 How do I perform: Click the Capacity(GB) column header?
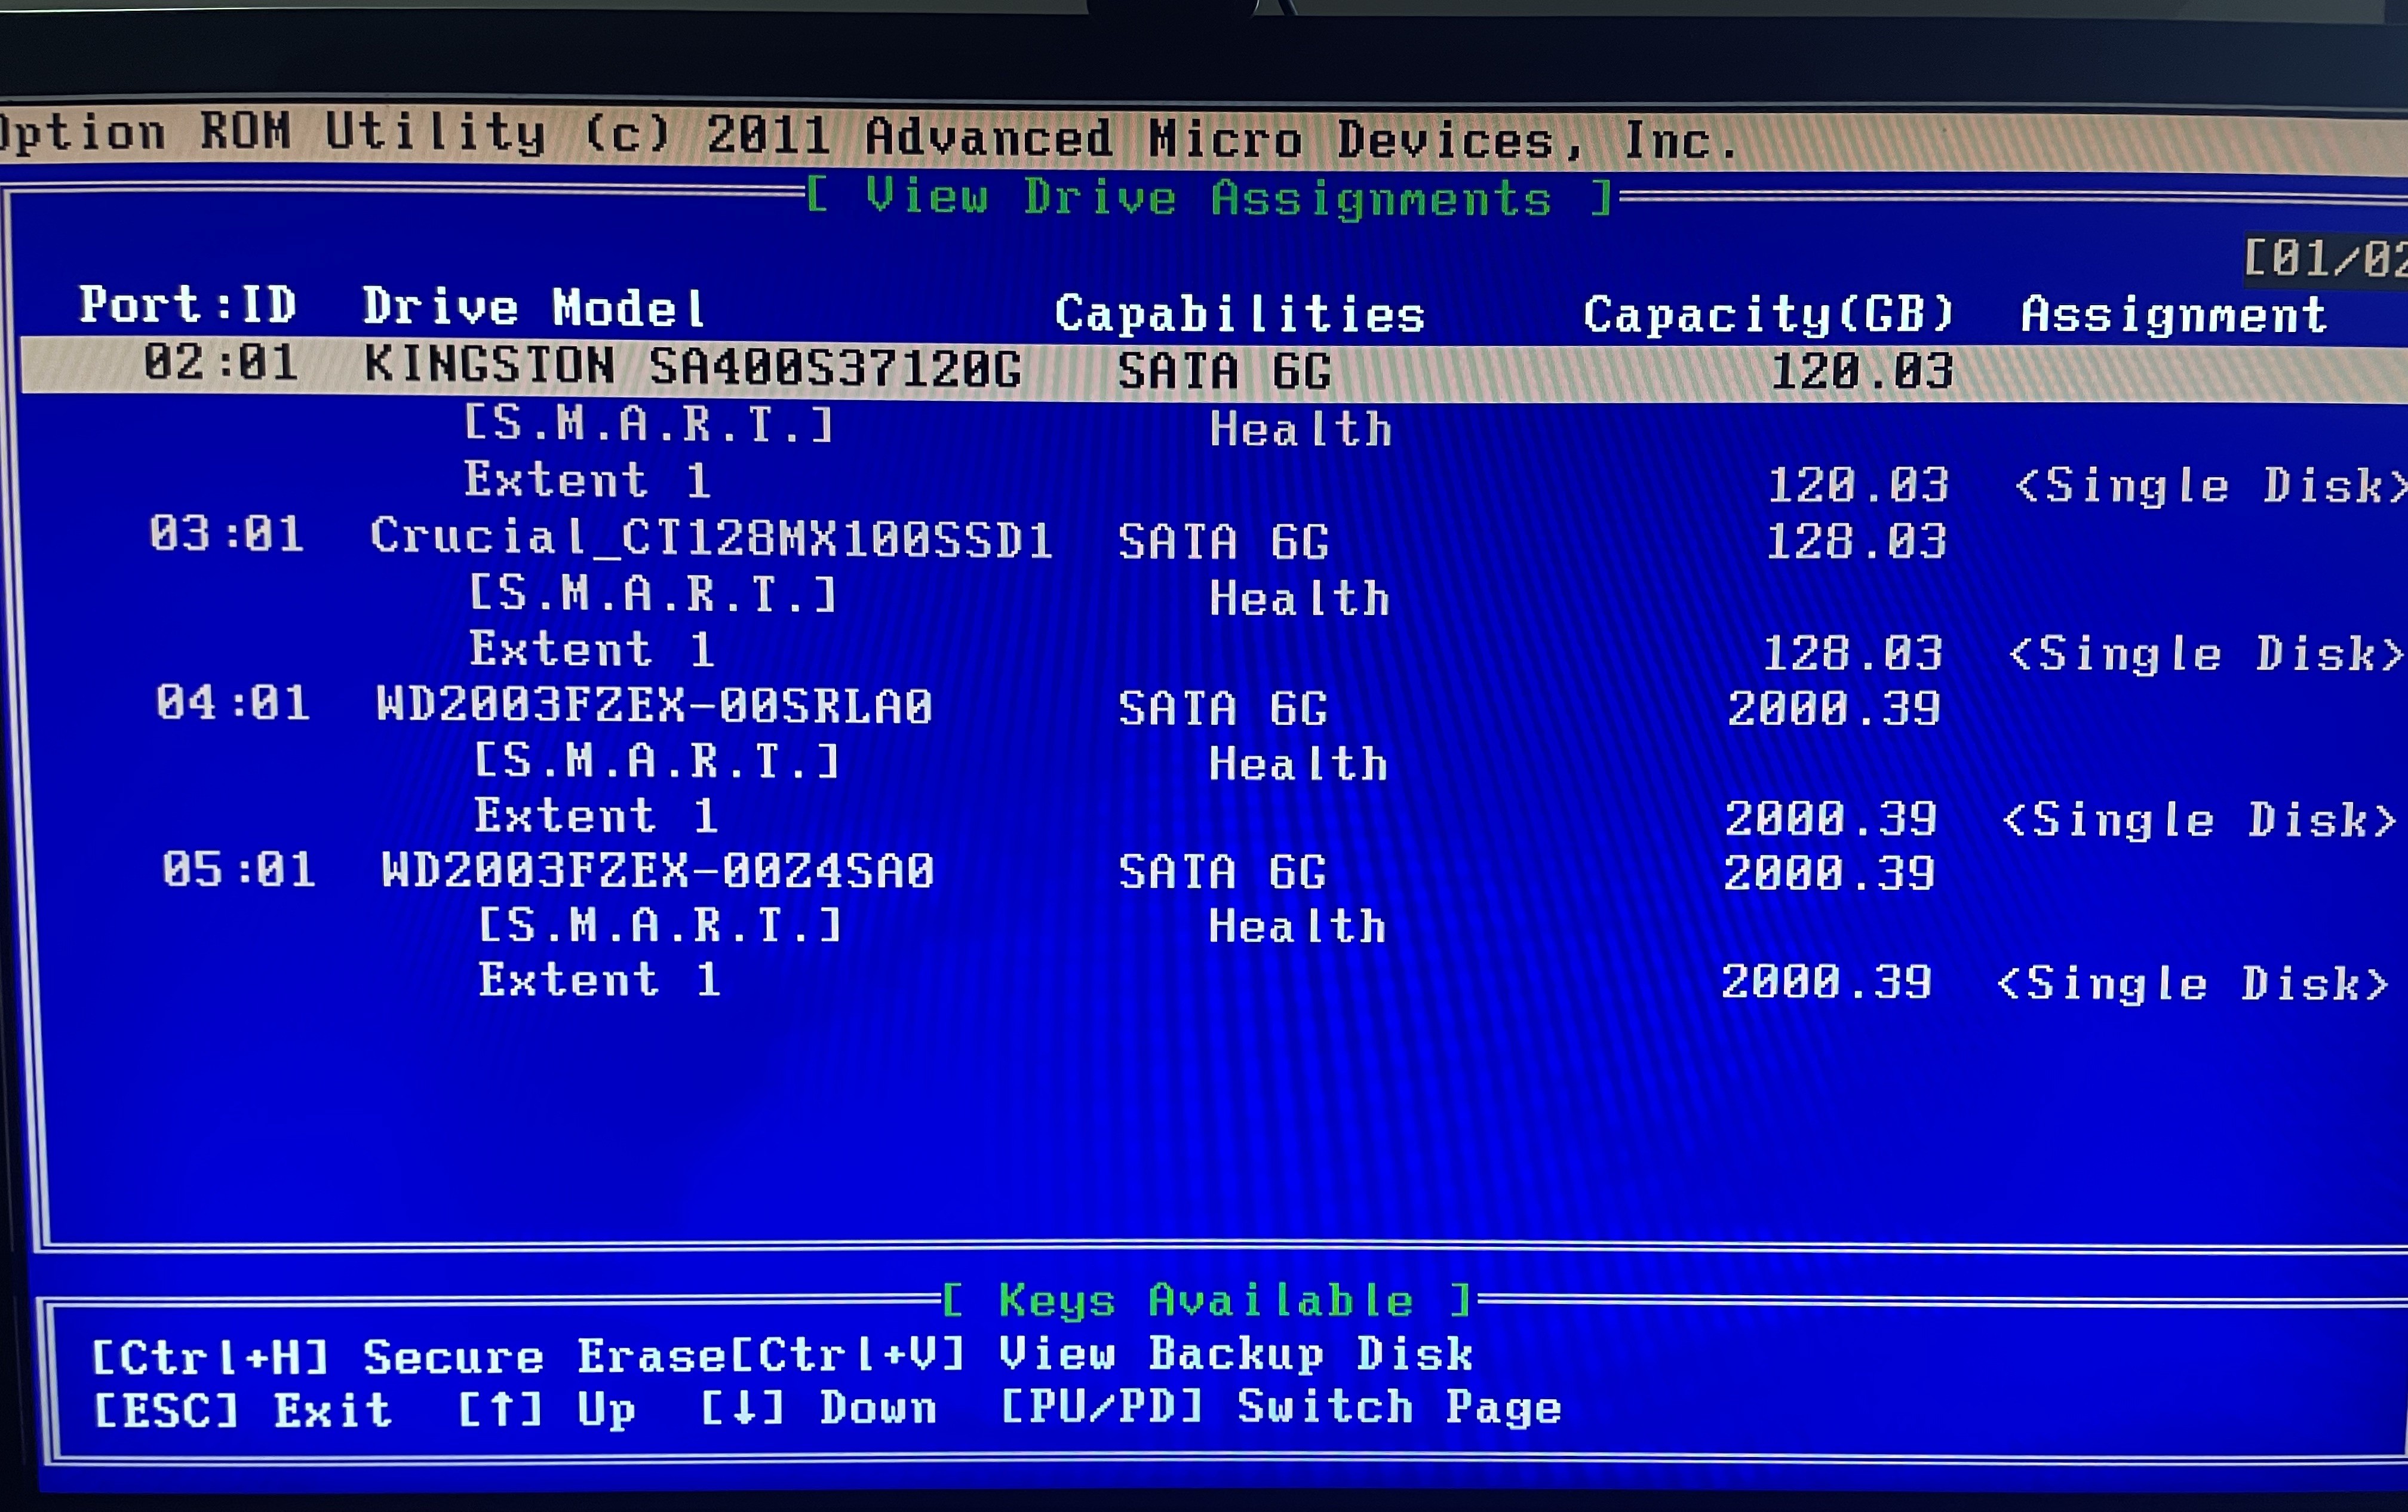[1768, 315]
